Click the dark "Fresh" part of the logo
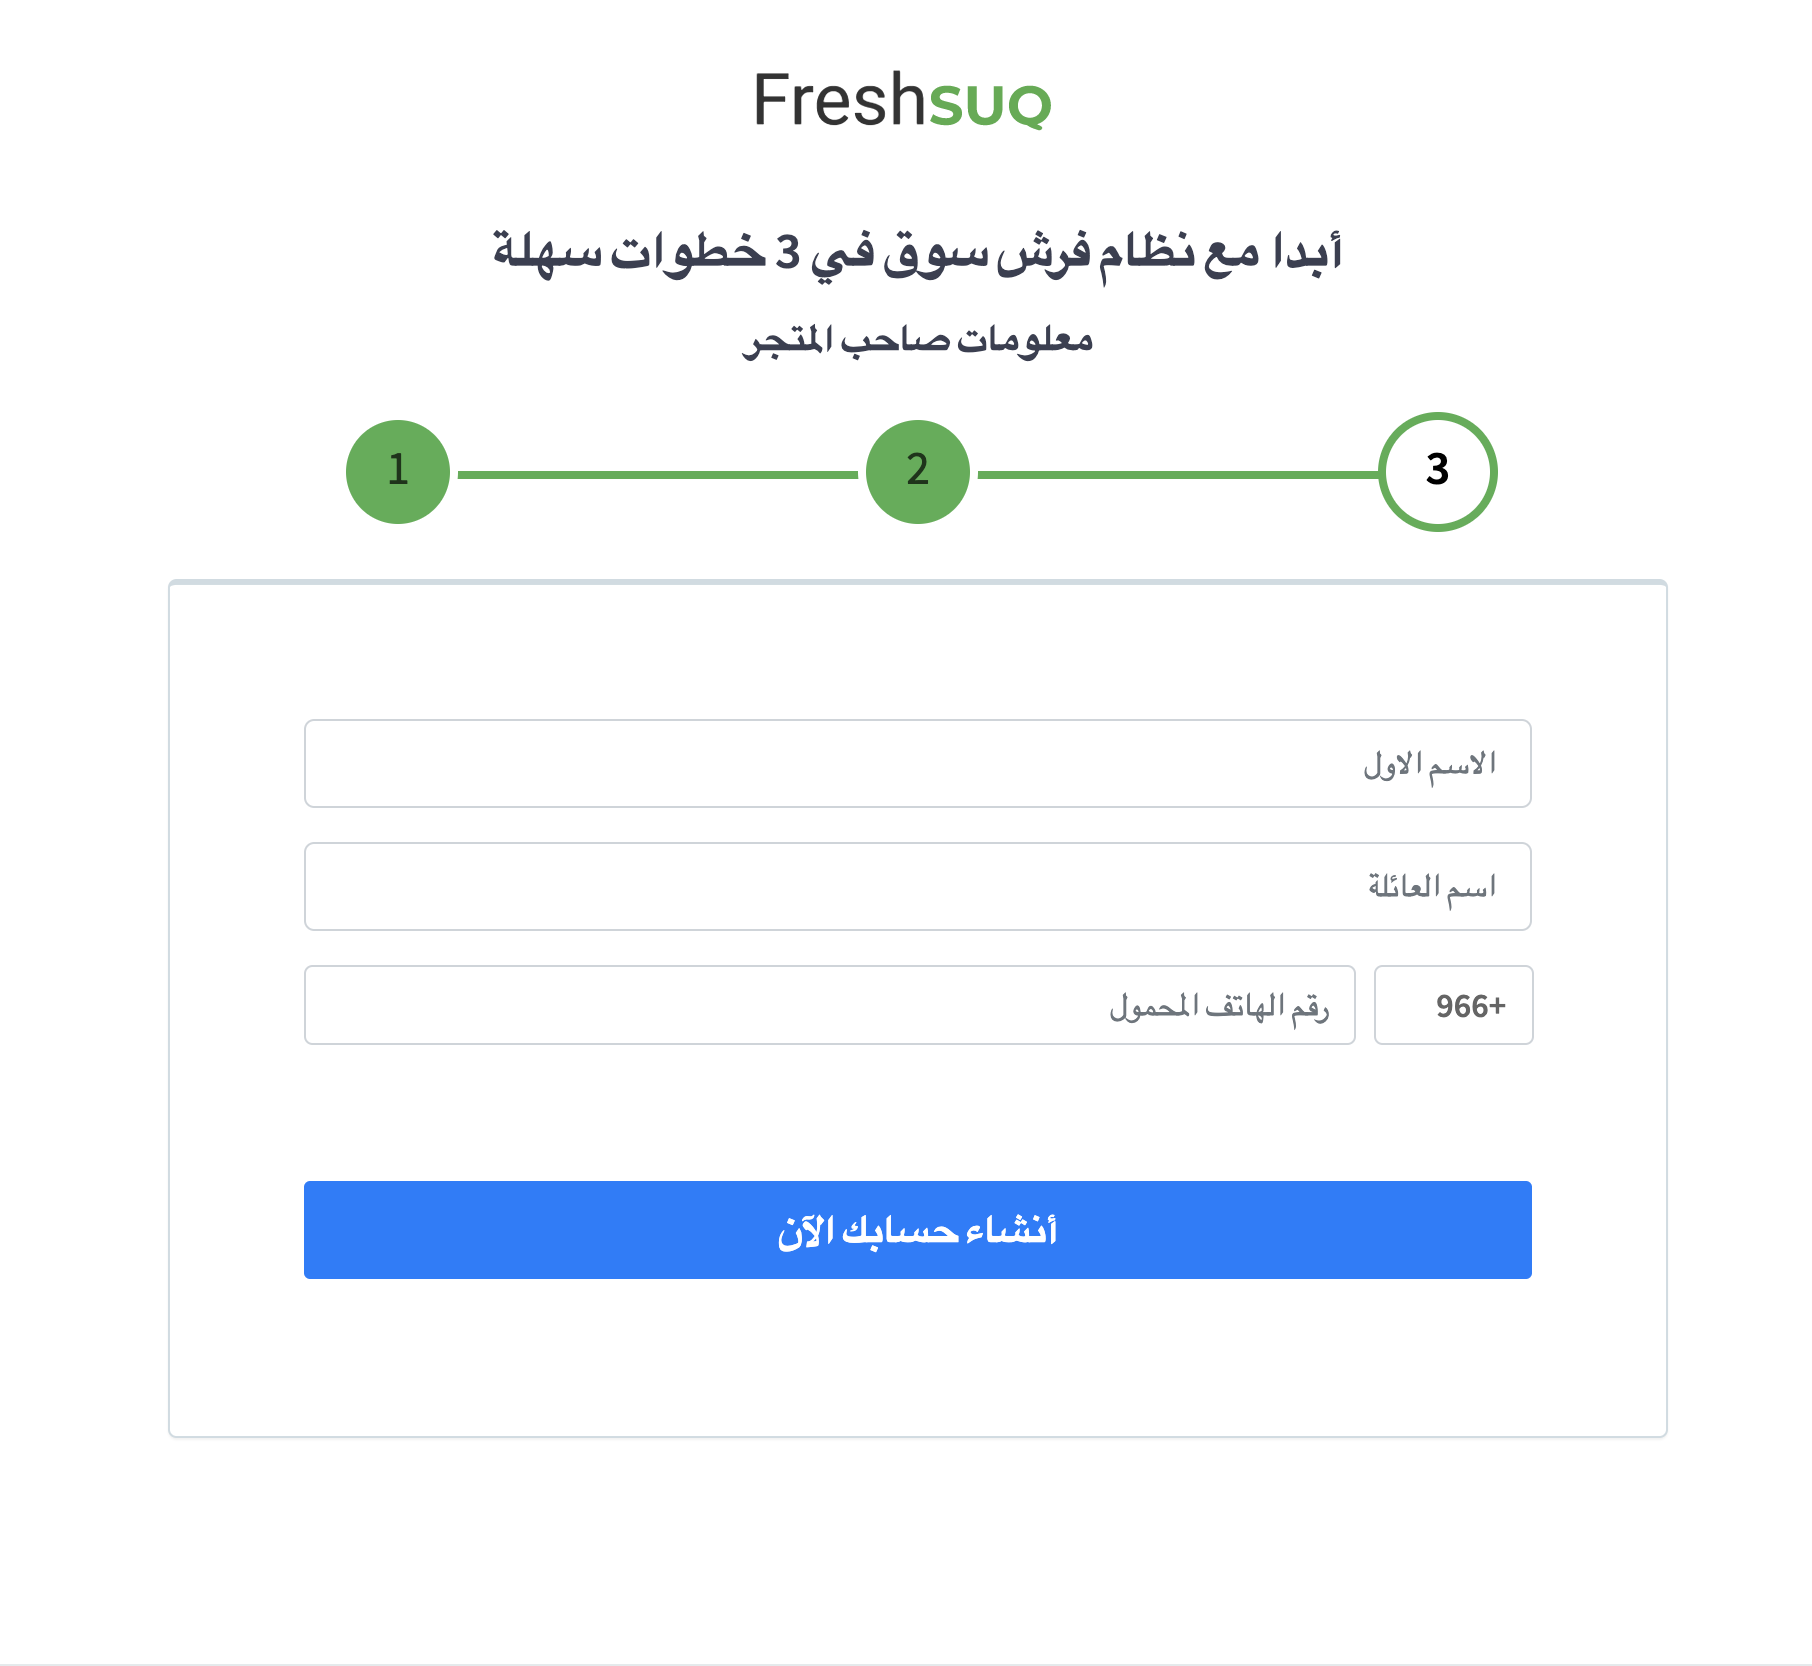This screenshot has width=1812, height=1666. 840,100
